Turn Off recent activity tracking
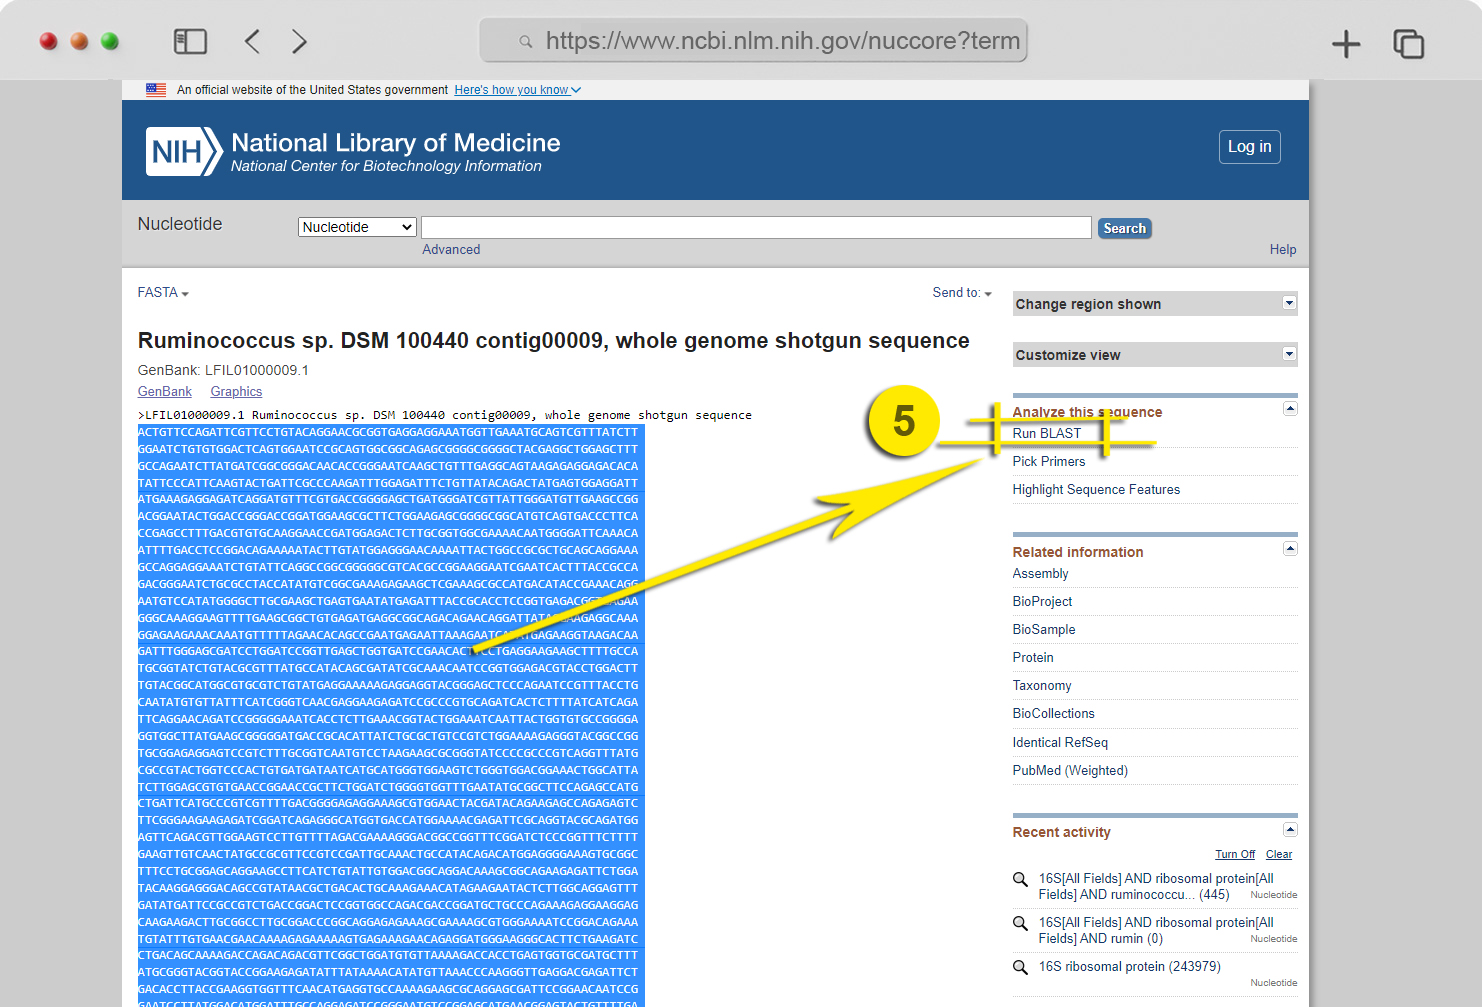 1235,854
